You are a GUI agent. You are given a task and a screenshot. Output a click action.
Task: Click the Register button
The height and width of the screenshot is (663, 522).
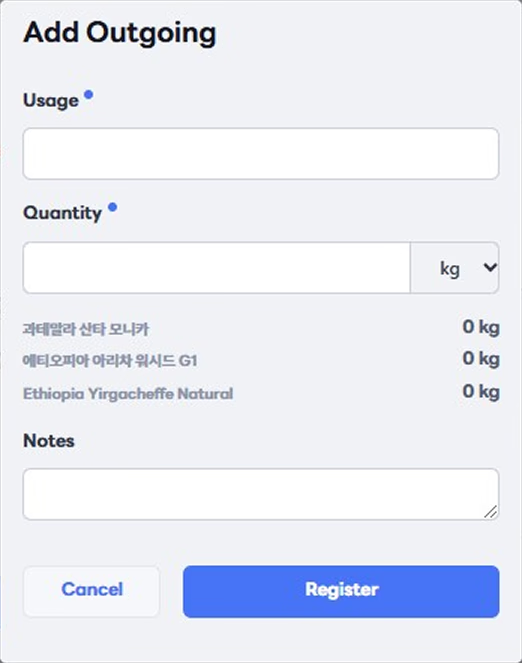[x=341, y=591]
